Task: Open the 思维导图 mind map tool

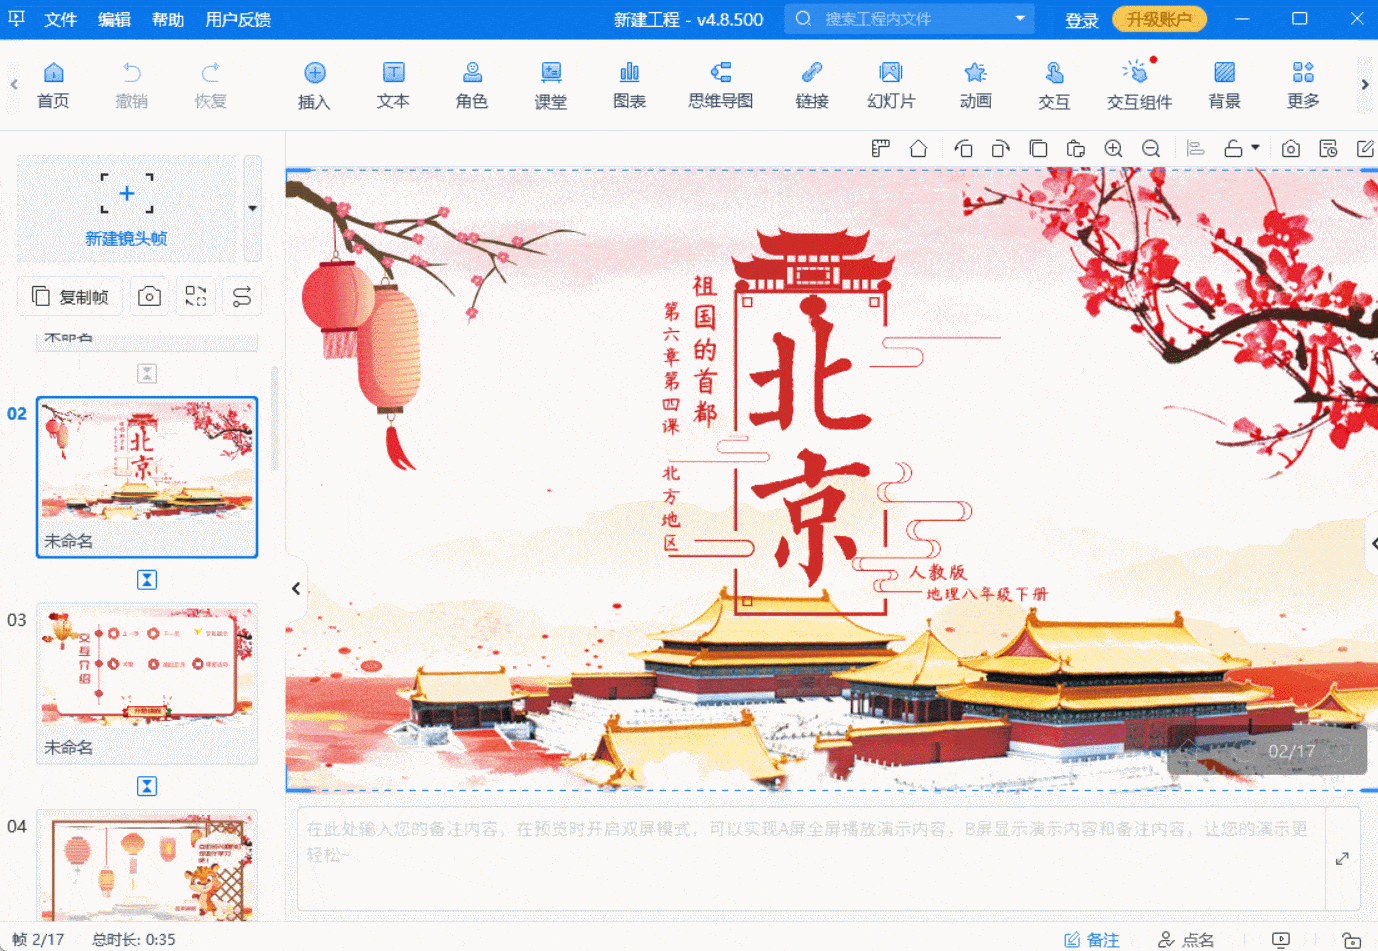Action: tap(720, 85)
